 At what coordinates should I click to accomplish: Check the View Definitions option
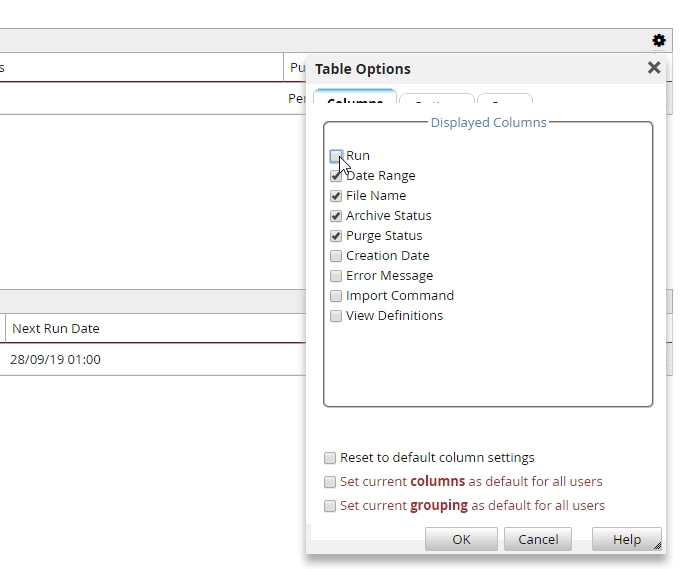coord(336,316)
